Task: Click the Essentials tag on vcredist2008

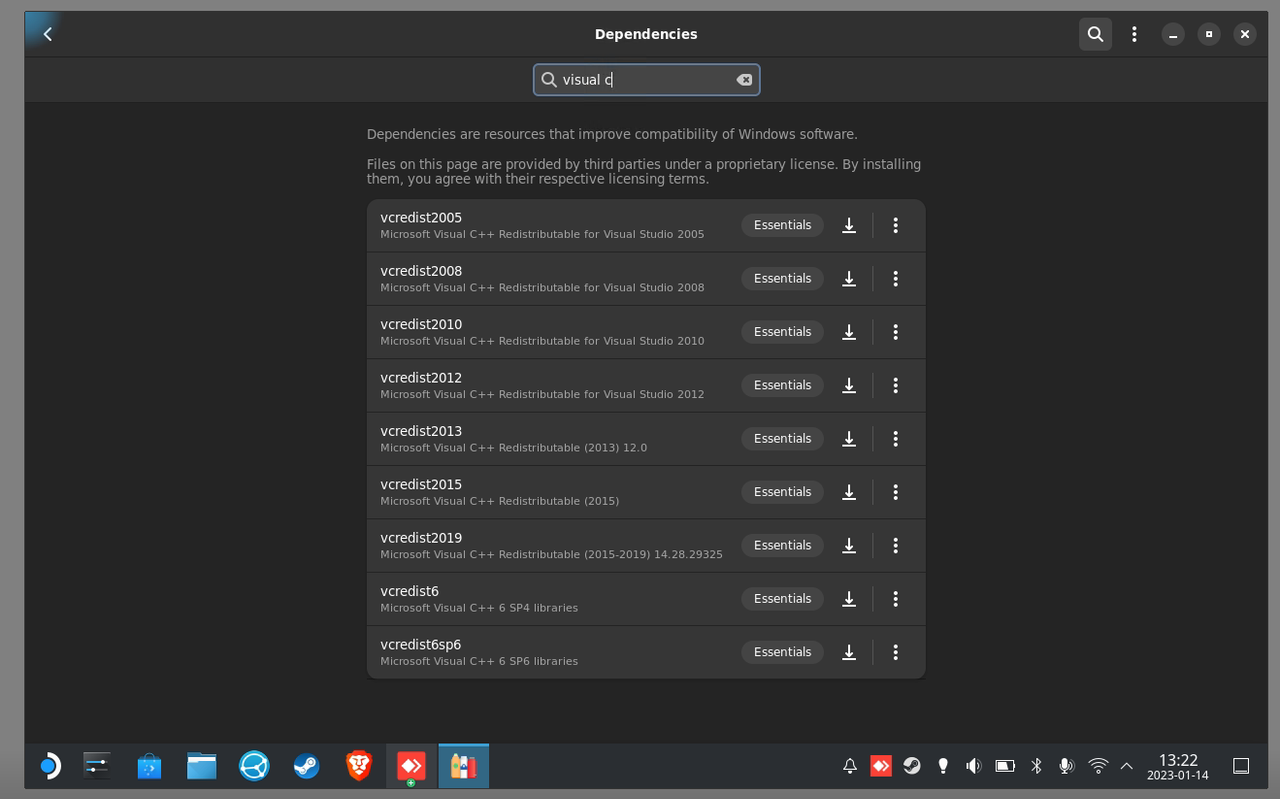Action: tap(782, 278)
